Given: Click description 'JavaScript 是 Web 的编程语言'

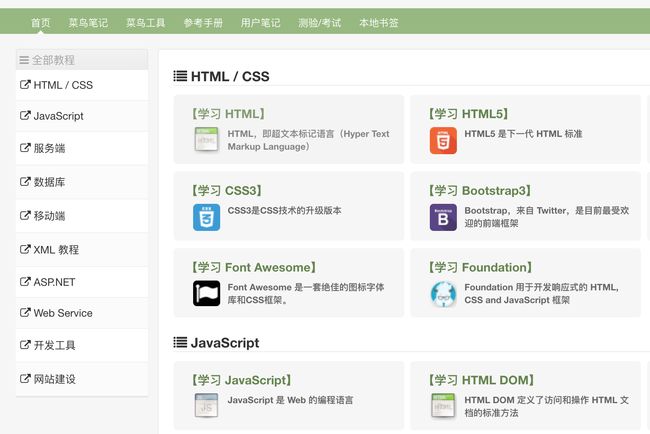Looking at the screenshot, I should (x=290, y=400).
